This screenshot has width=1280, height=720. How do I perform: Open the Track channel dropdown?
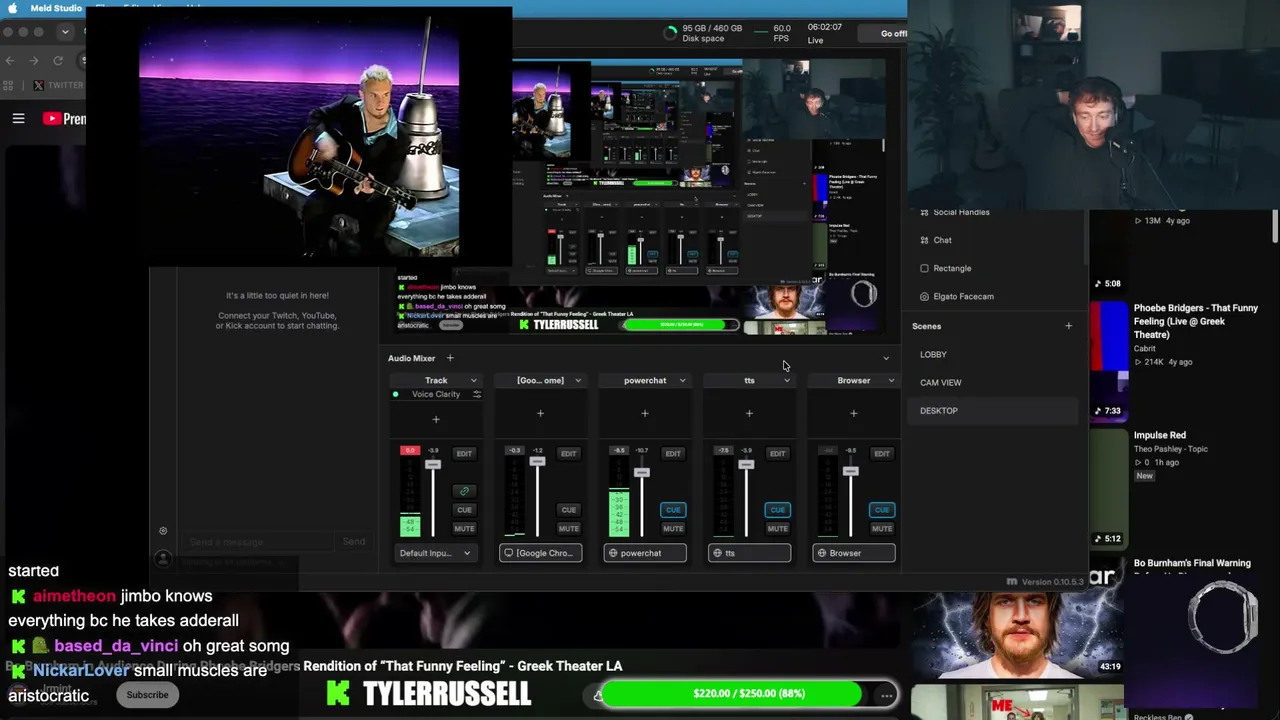(474, 380)
